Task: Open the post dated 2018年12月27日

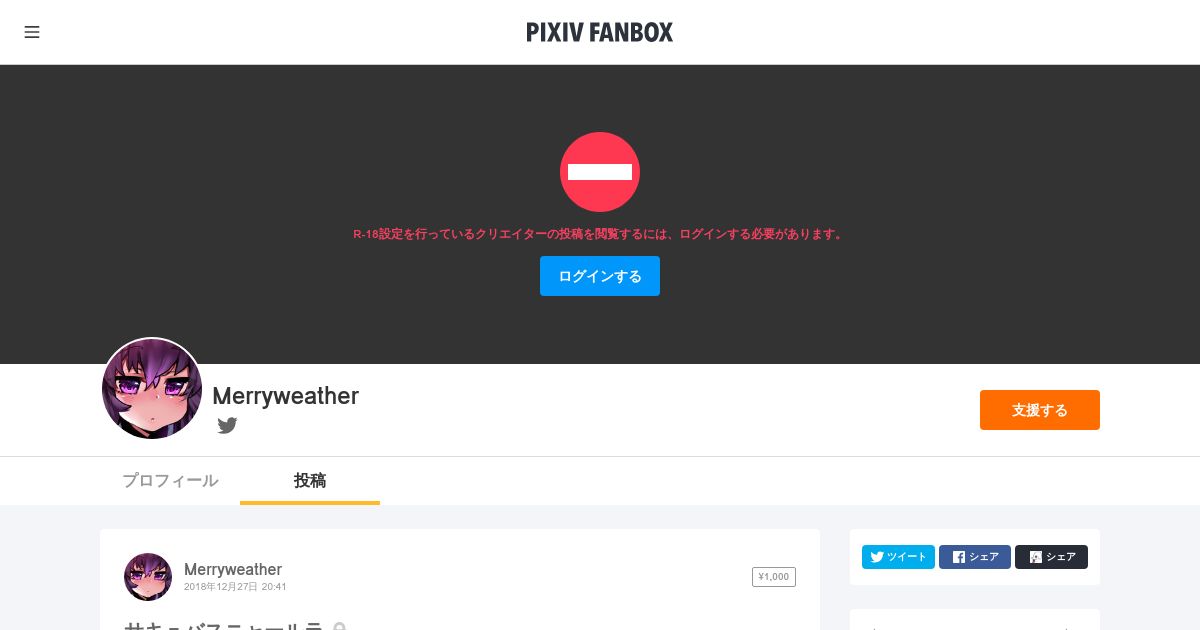Action: [235, 587]
